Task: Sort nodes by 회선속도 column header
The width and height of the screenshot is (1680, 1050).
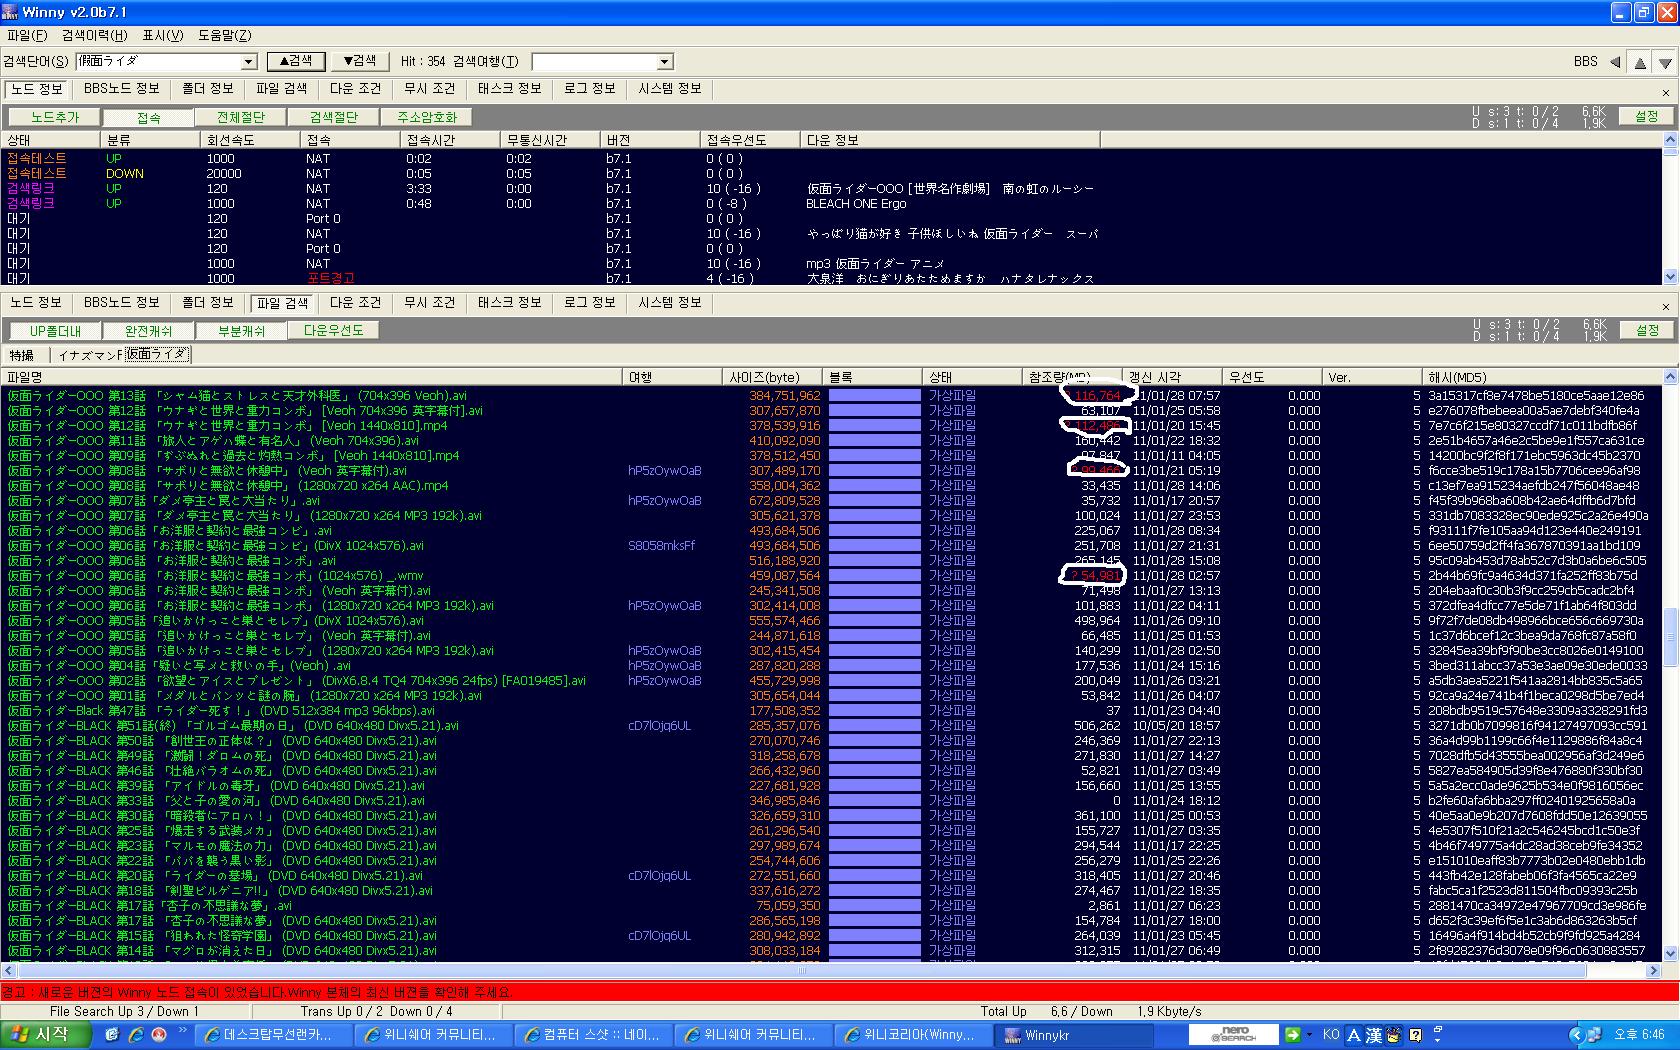Action: pyautogui.click(x=251, y=140)
